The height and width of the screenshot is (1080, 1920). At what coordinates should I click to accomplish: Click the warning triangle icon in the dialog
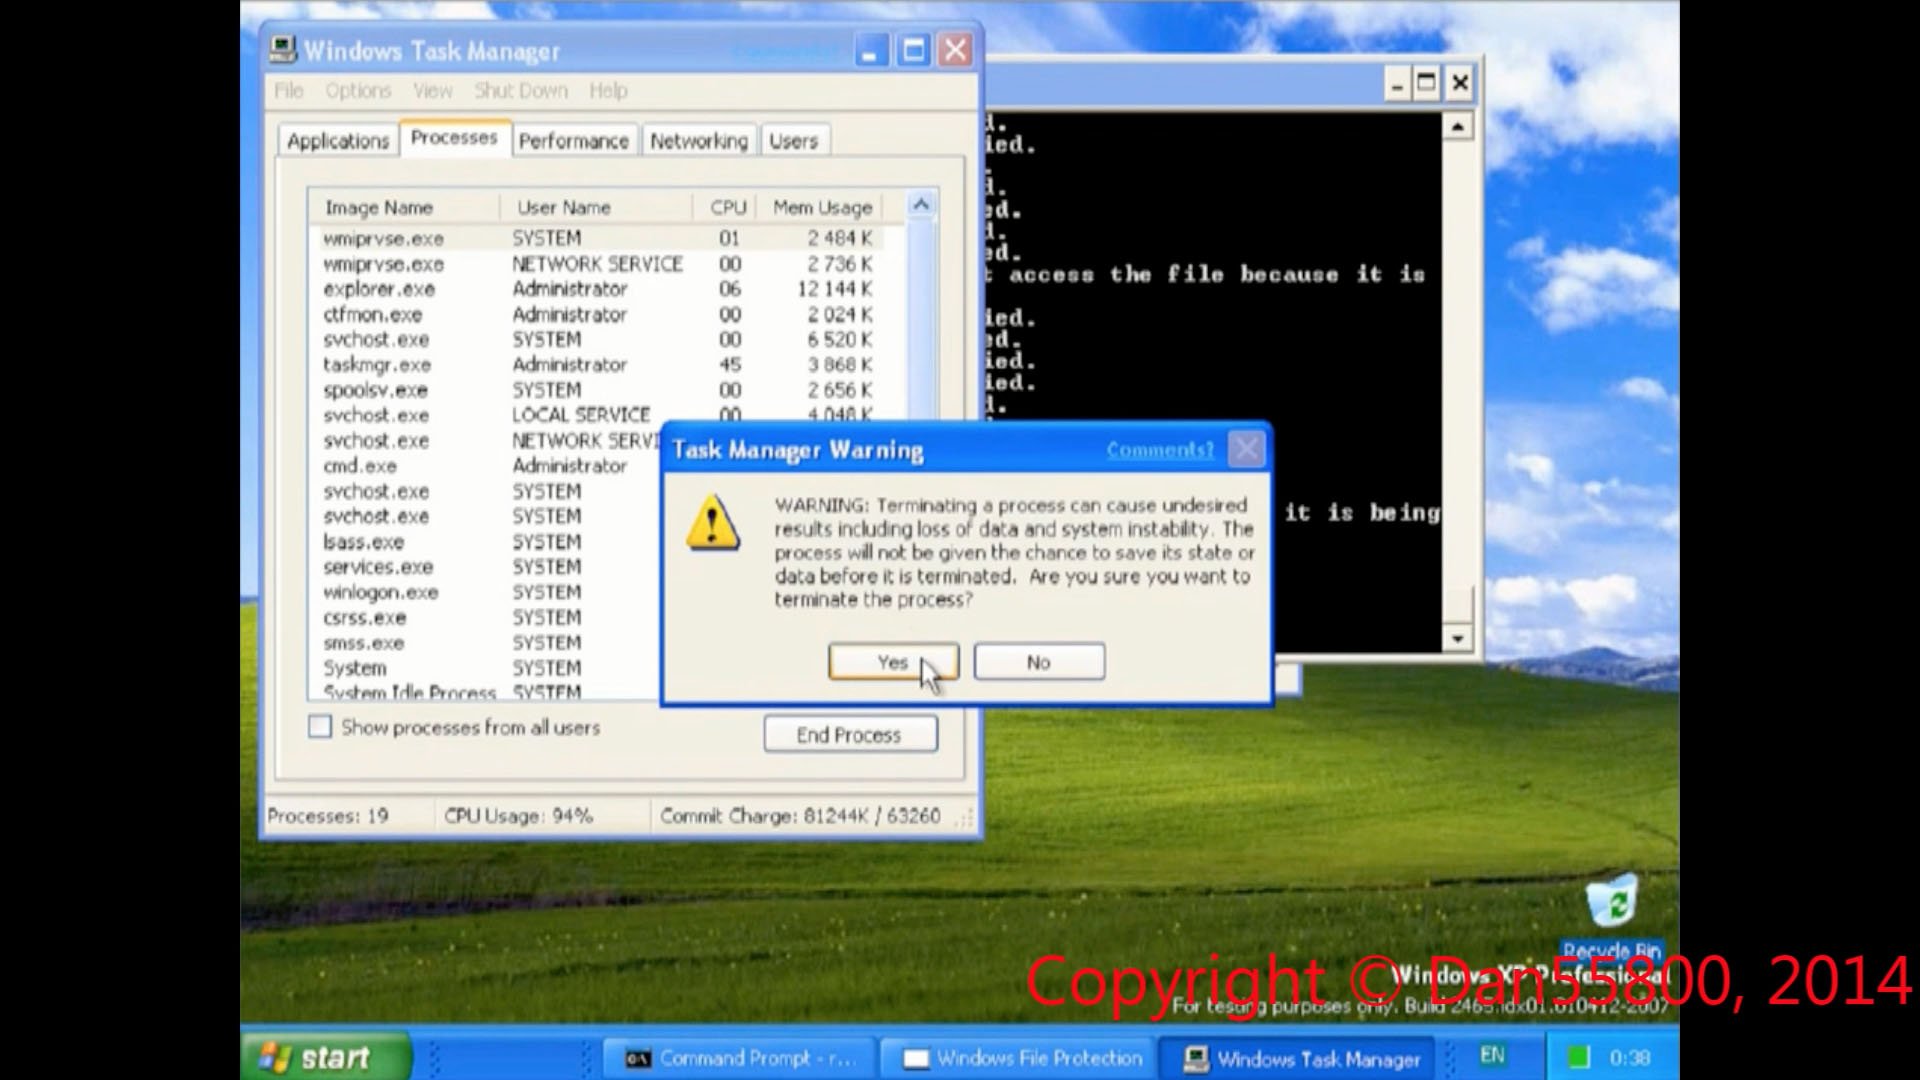pyautogui.click(x=712, y=524)
